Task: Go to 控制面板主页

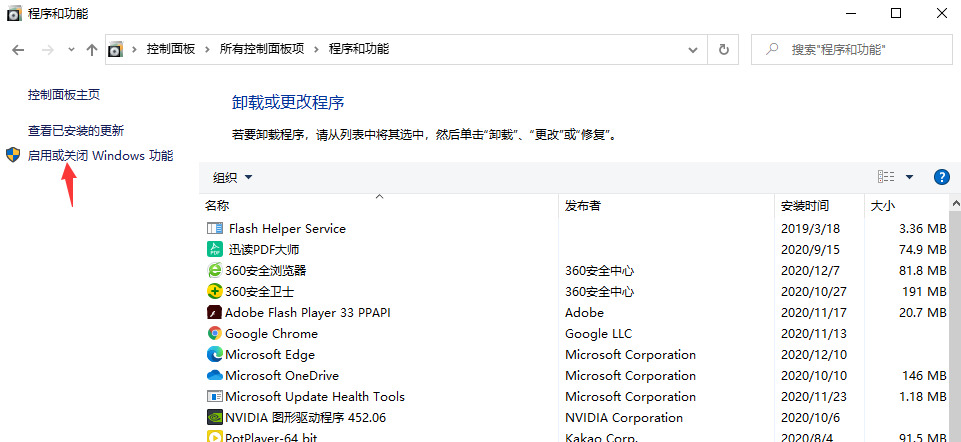Action: 64,95
